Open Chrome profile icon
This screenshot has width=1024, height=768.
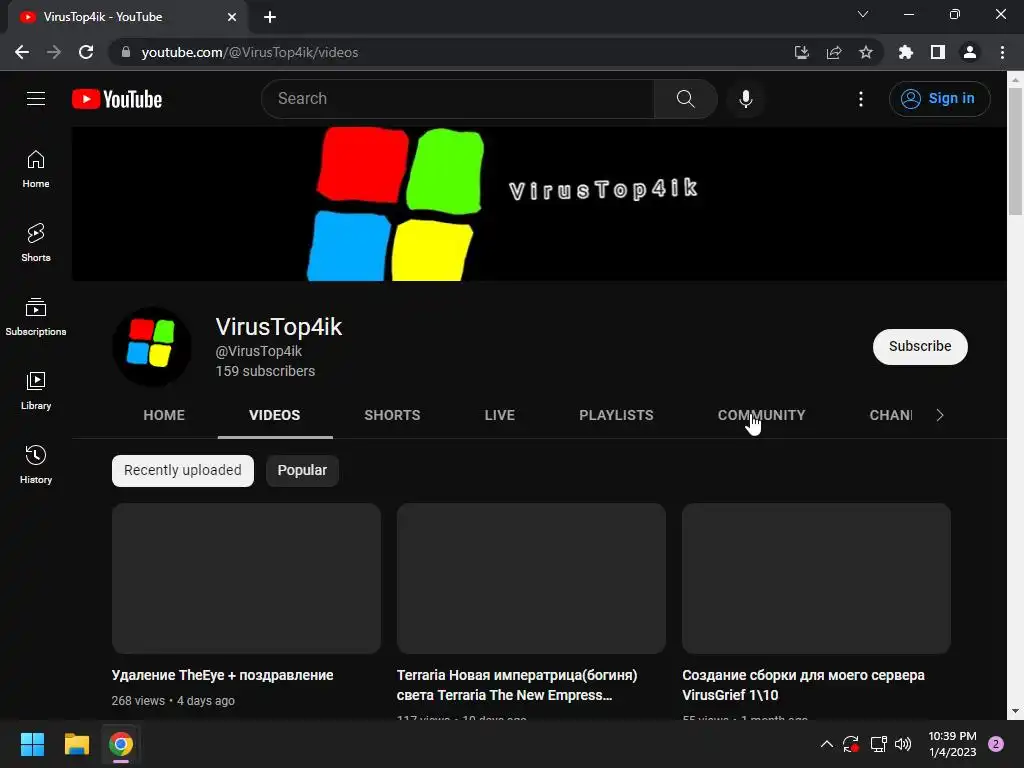[970, 52]
